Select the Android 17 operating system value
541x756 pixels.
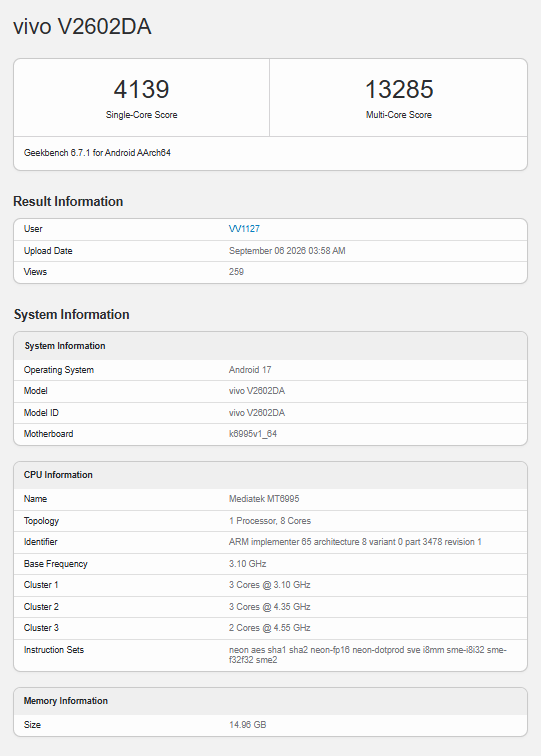tap(250, 370)
